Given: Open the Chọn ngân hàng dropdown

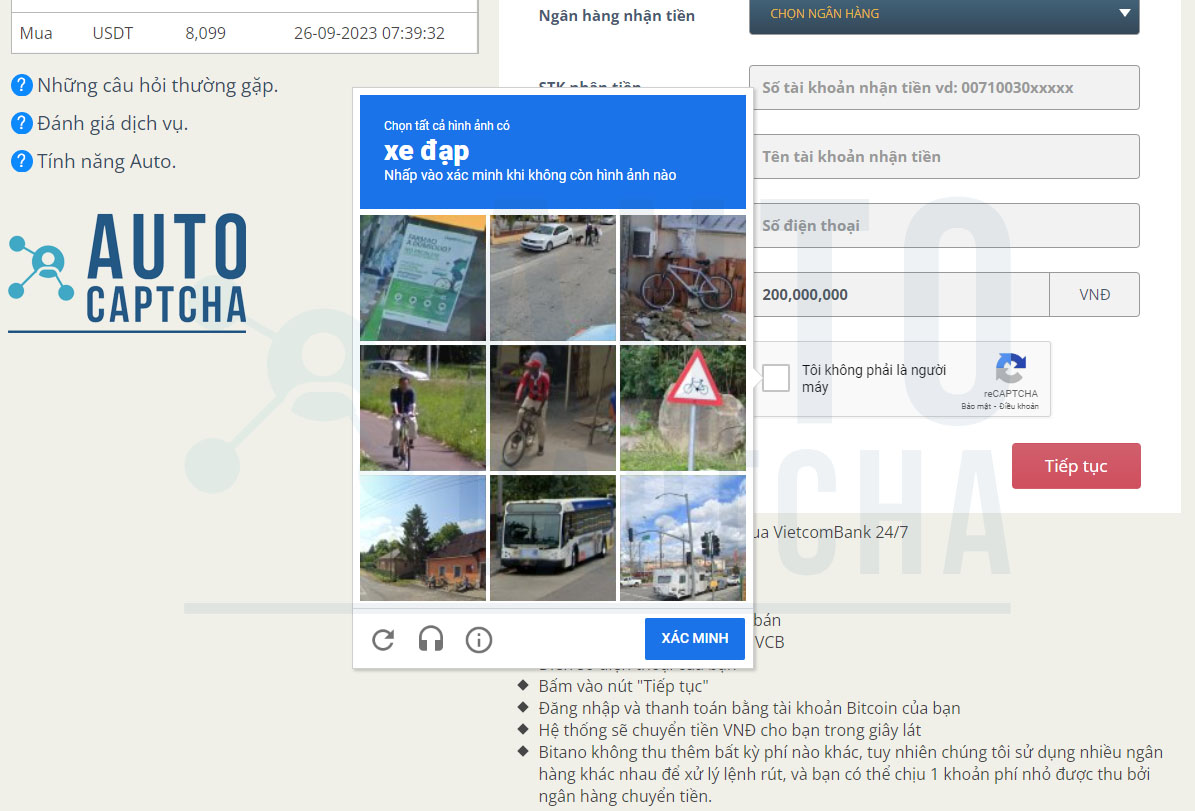Looking at the screenshot, I should 944,14.
